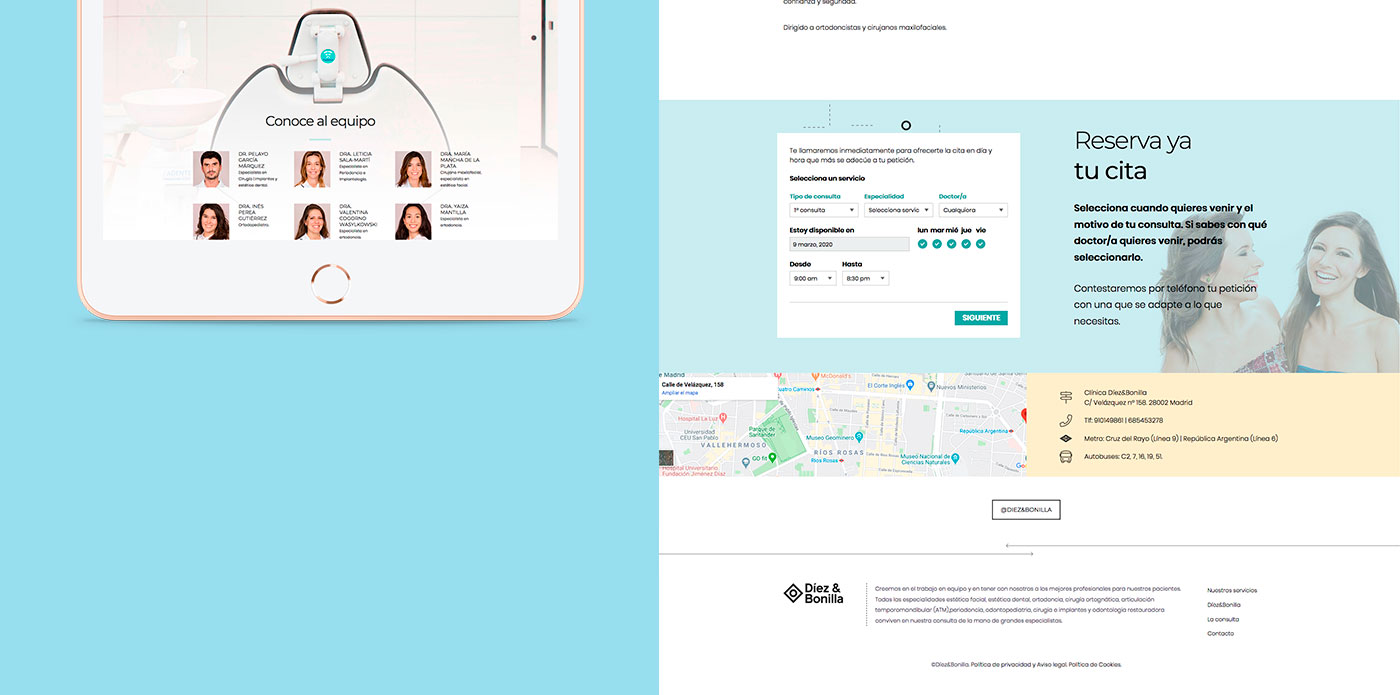Viewport: 1400px width, 695px height.
Task: Open Díez&Bonilla in footer menu
Action: point(1224,605)
